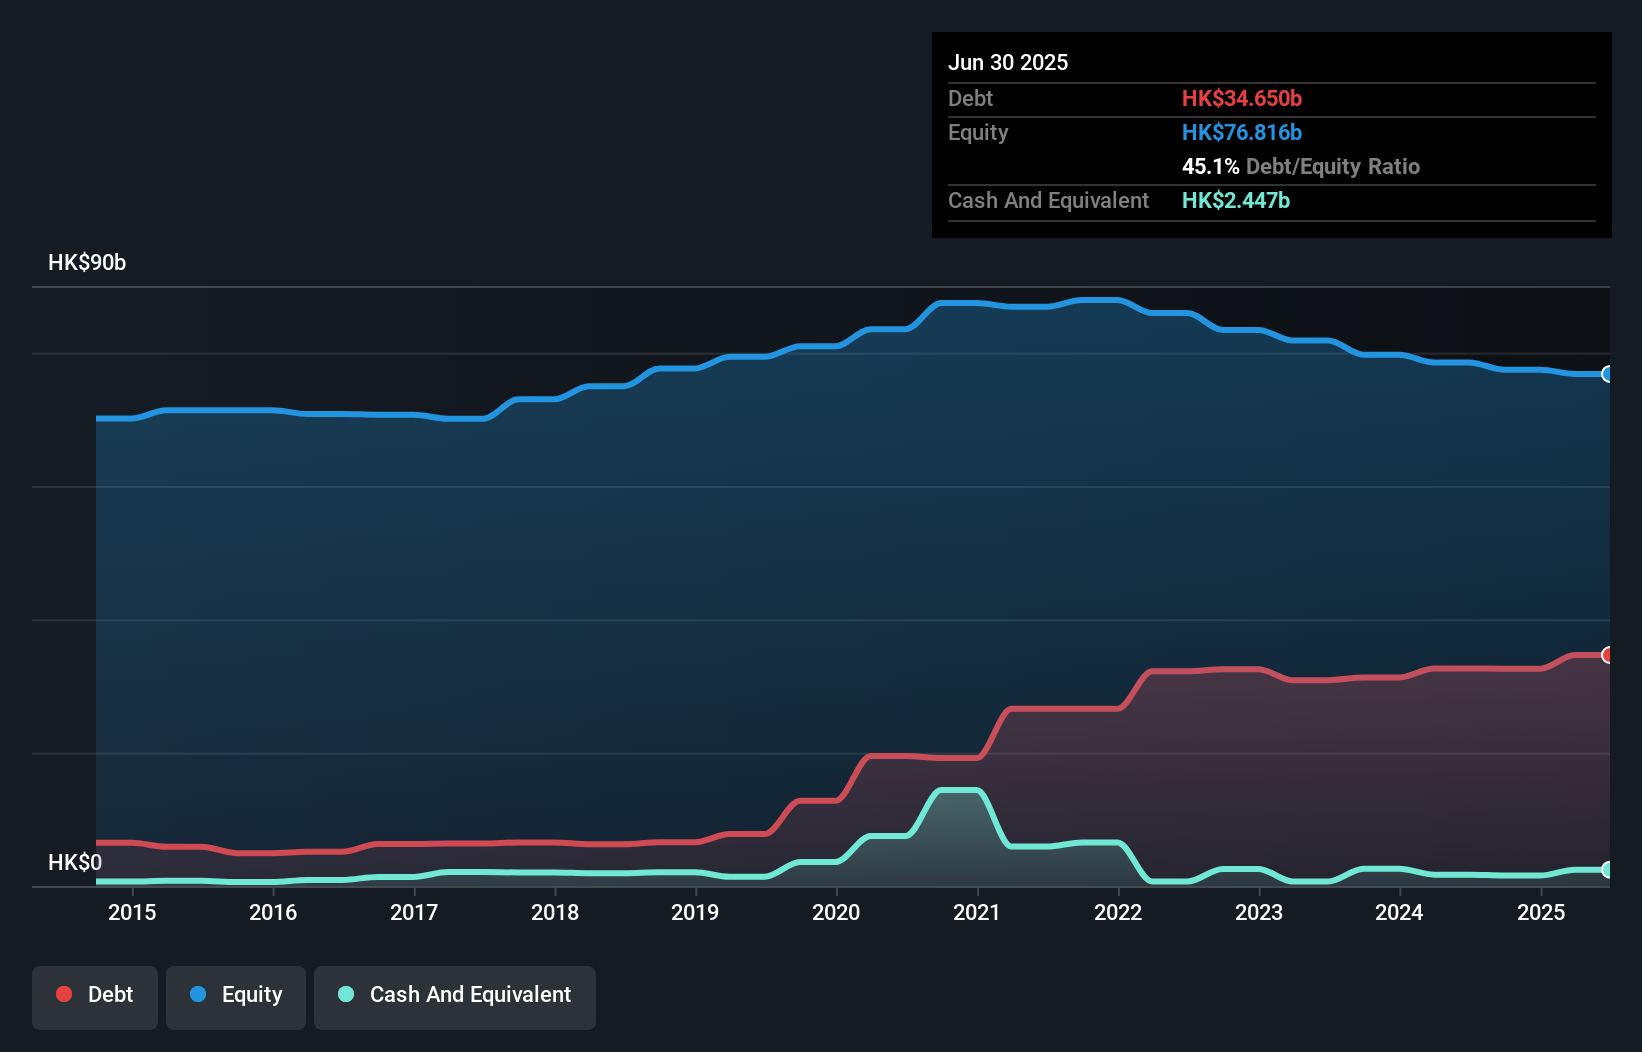The height and width of the screenshot is (1052, 1642).
Task: Click the 2020 year label on the axis
Action: [836, 912]
